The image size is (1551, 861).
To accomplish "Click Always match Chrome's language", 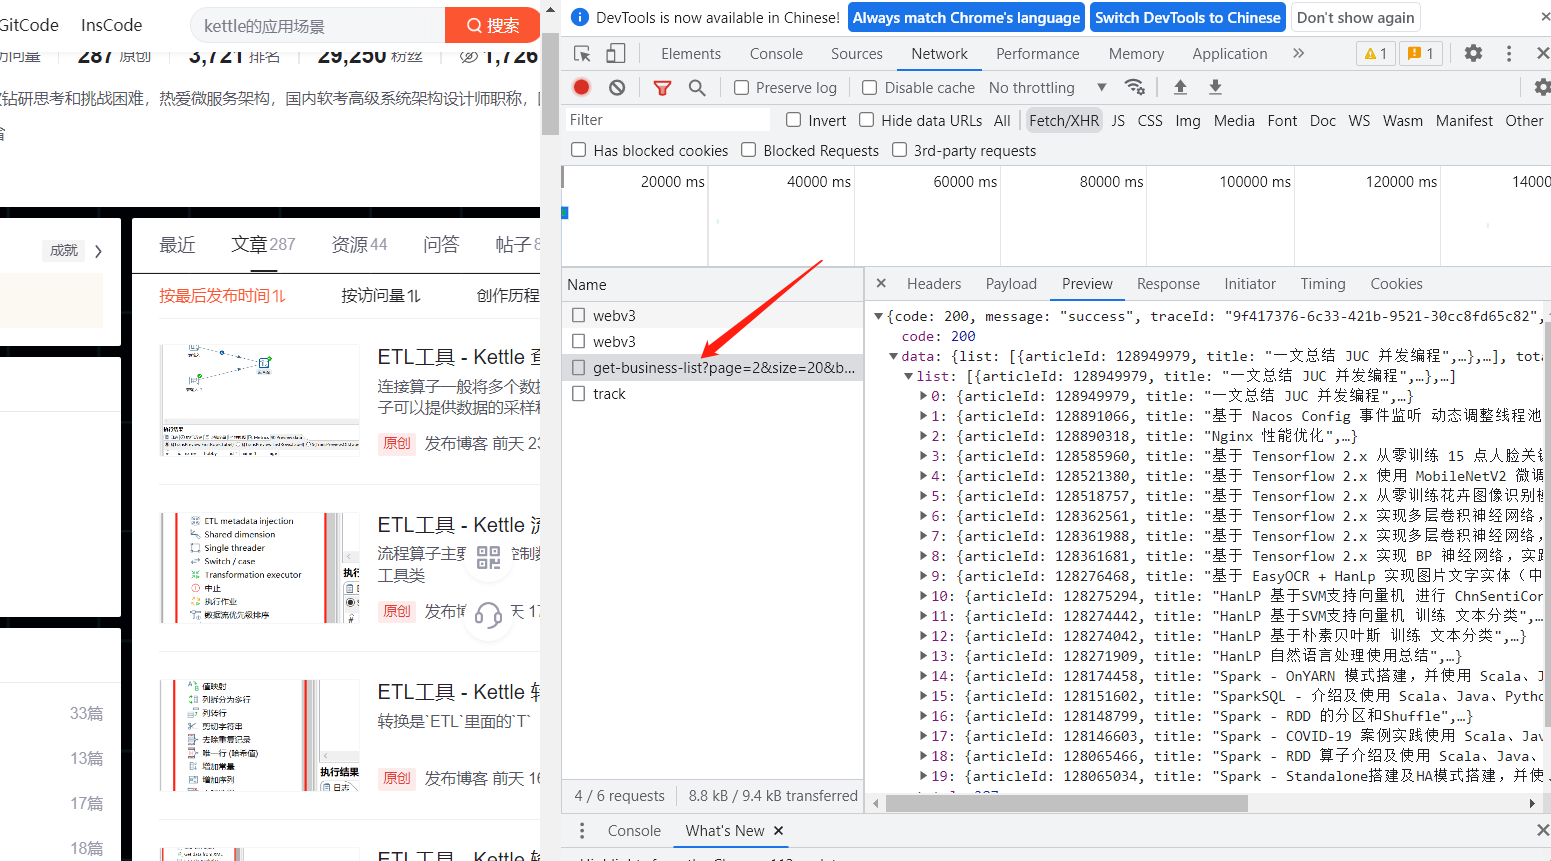I will pyautogui.click(x=966, y=17).
